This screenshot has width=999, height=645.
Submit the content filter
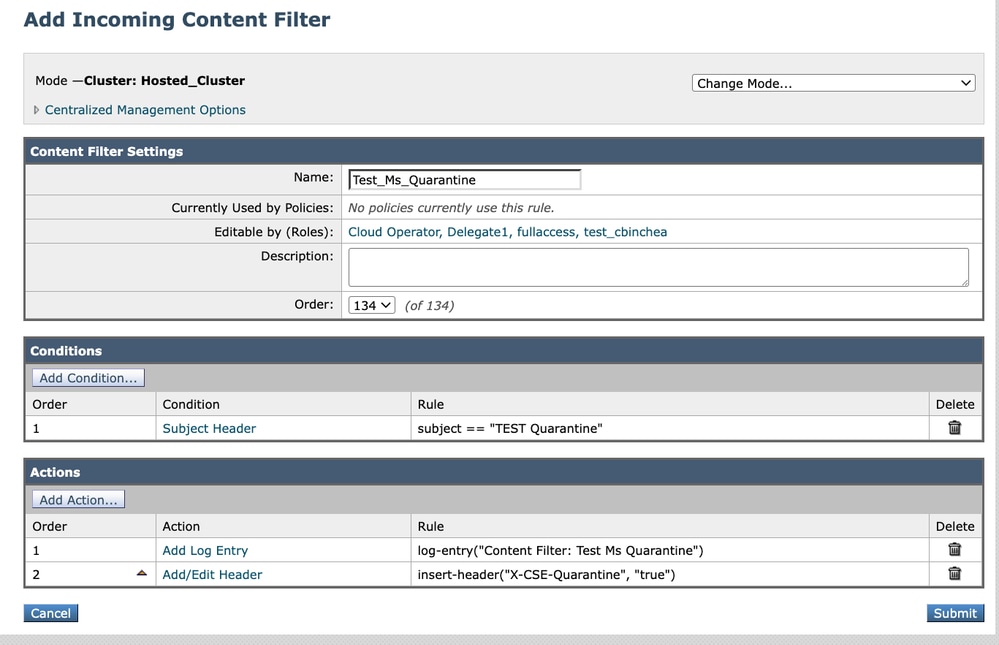point(954,613)
